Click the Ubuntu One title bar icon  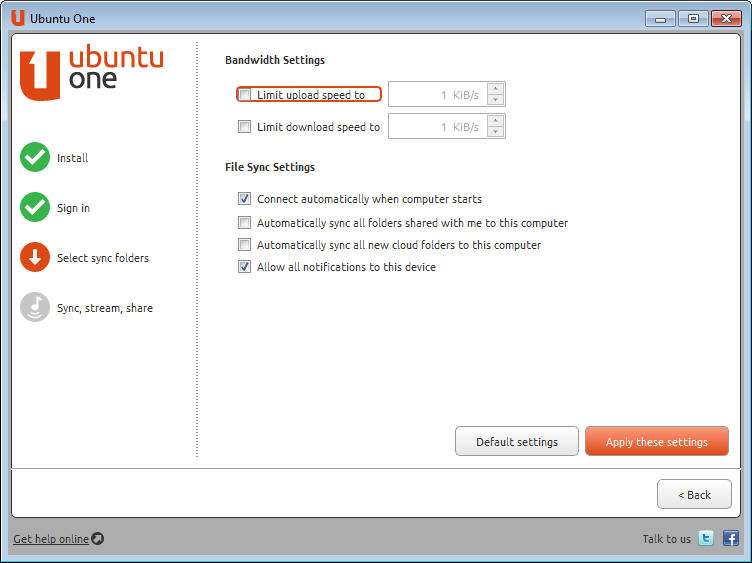click(x=18, y=18)
